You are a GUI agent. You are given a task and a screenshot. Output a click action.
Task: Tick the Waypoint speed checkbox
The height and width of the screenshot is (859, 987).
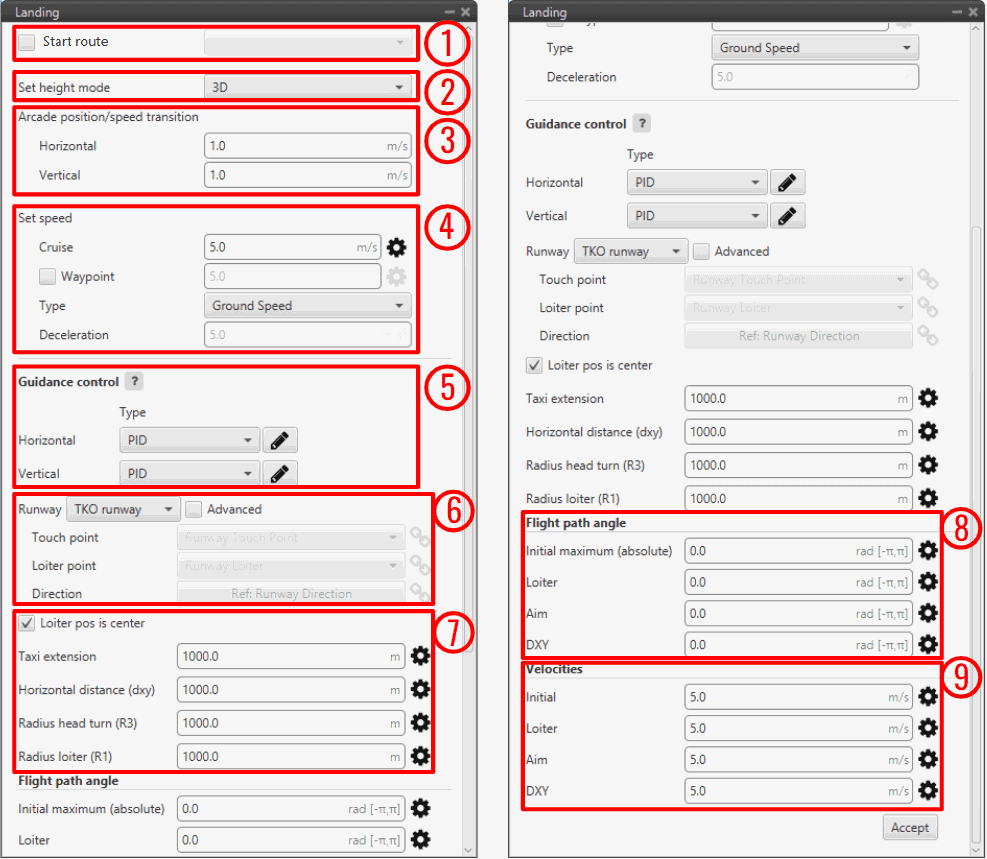47,276
